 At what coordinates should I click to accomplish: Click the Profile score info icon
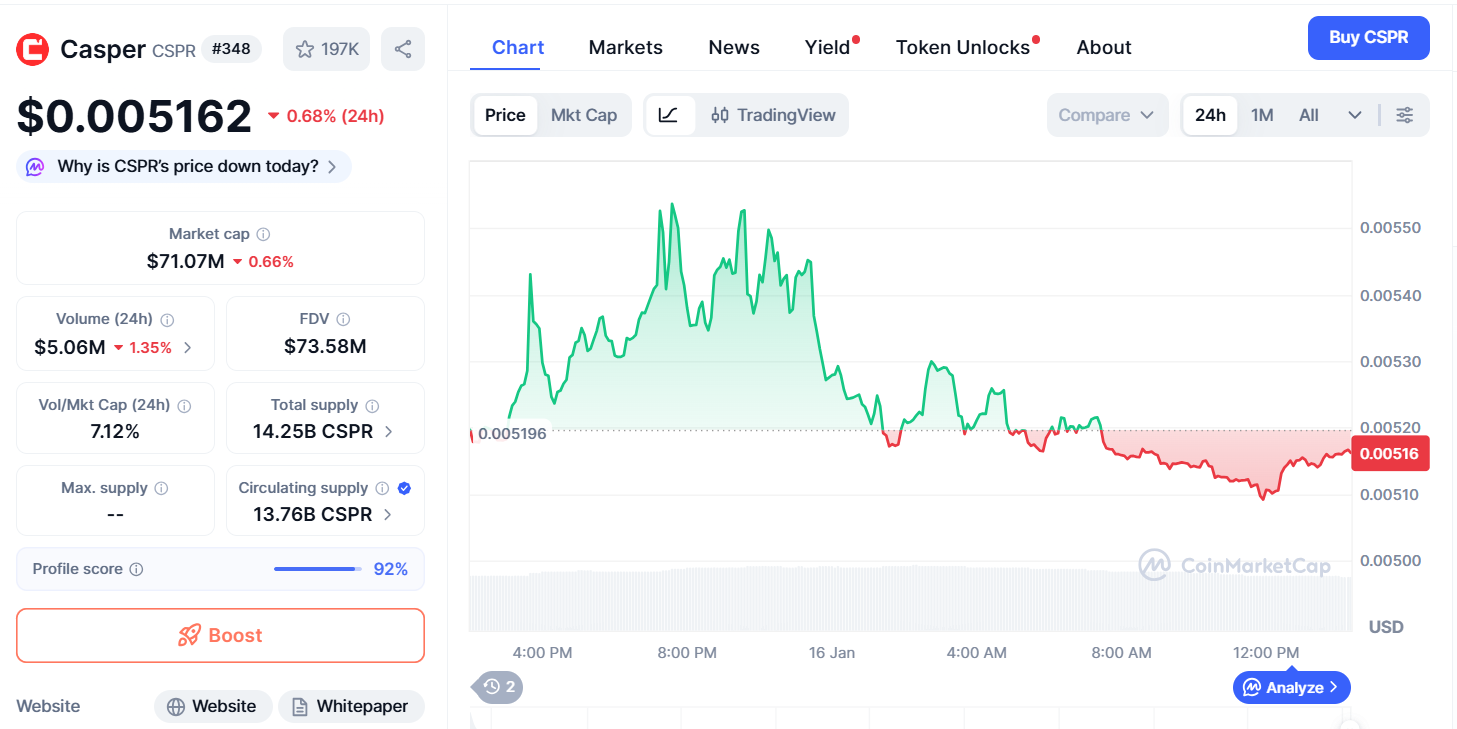point(136,569)
